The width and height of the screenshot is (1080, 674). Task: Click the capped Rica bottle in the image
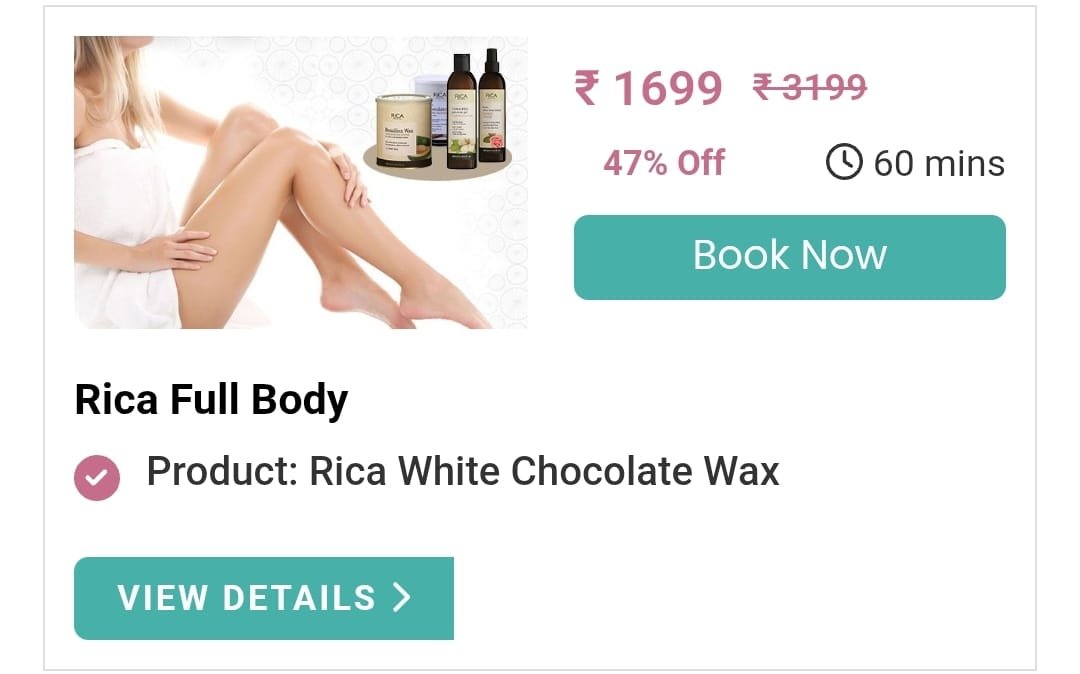click(x=461, y=110)
